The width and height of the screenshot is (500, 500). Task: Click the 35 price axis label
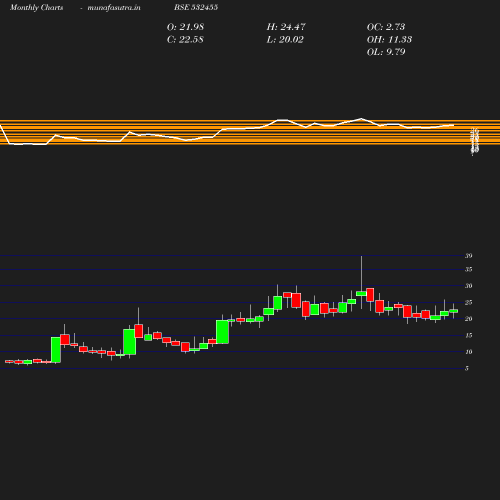pyautogui.click(x=469, y=269)
